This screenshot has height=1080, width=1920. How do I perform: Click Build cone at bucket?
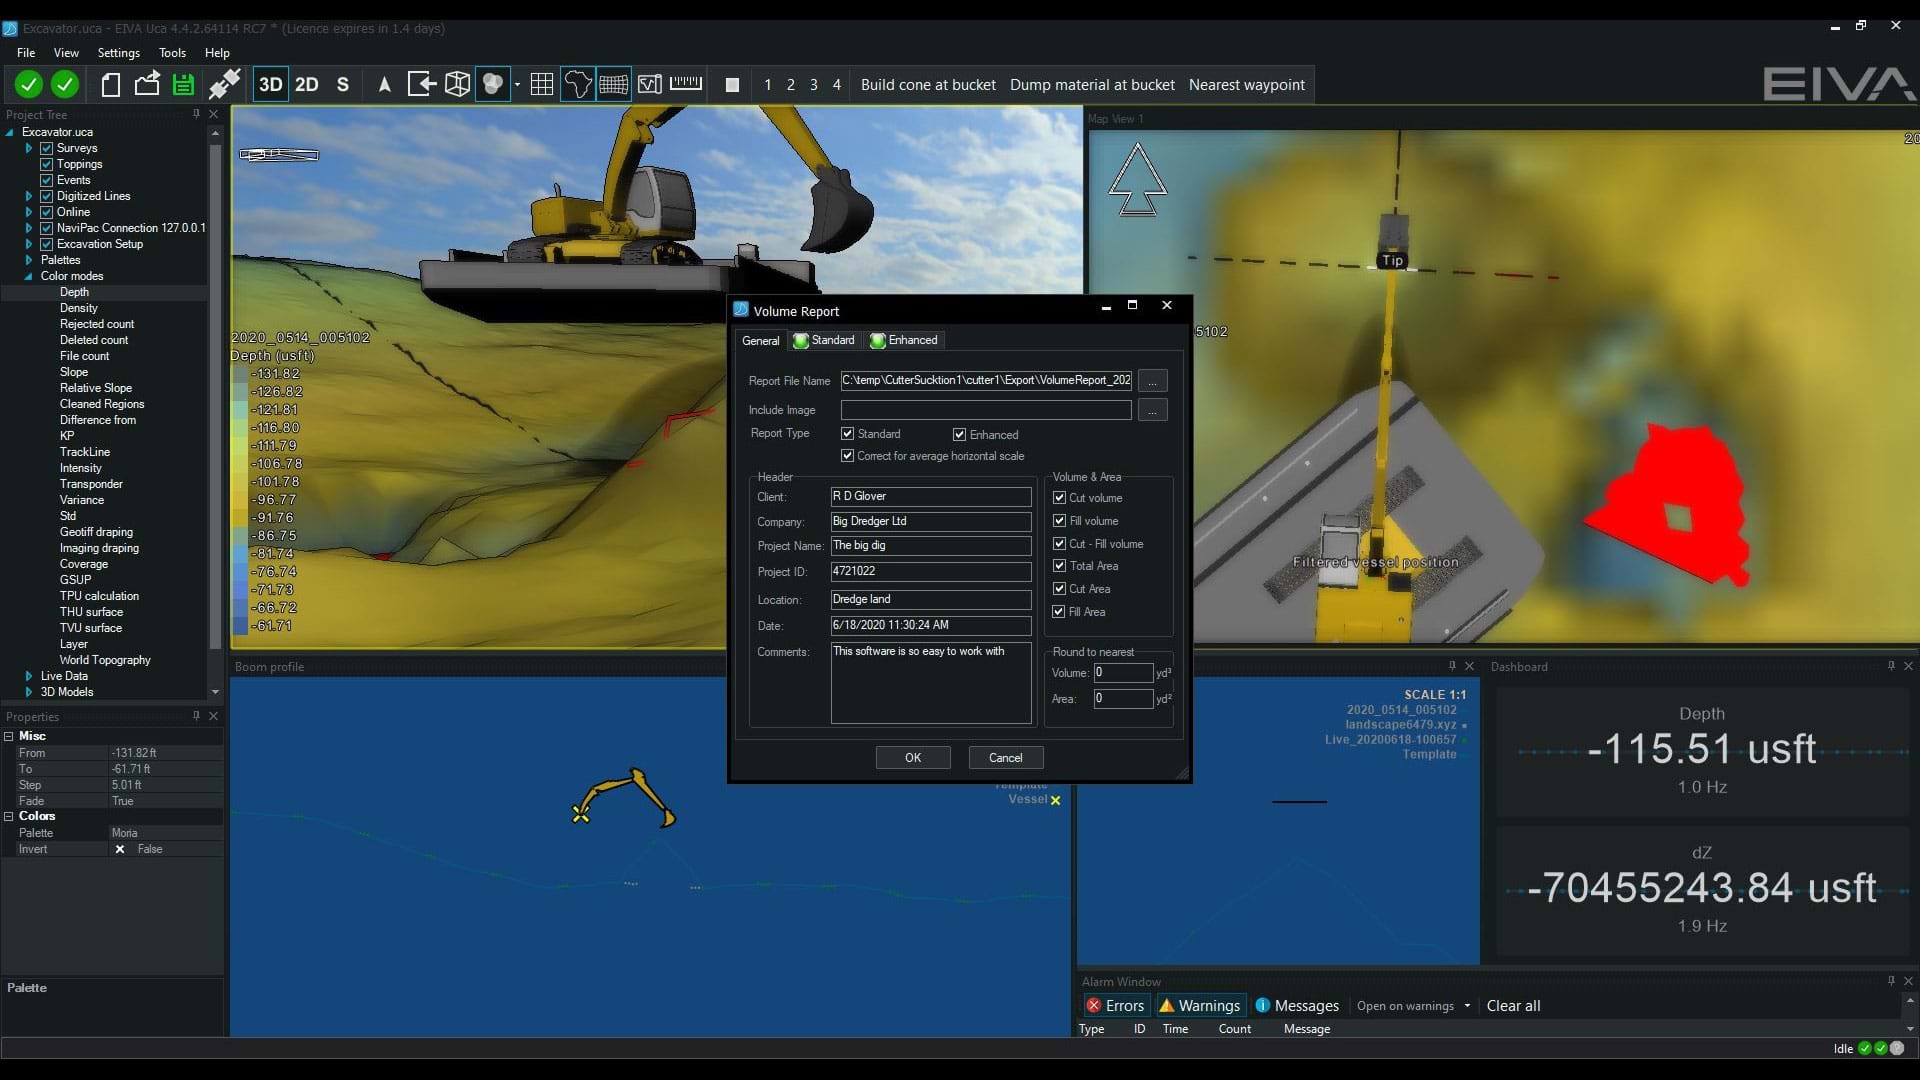[928, 85]
